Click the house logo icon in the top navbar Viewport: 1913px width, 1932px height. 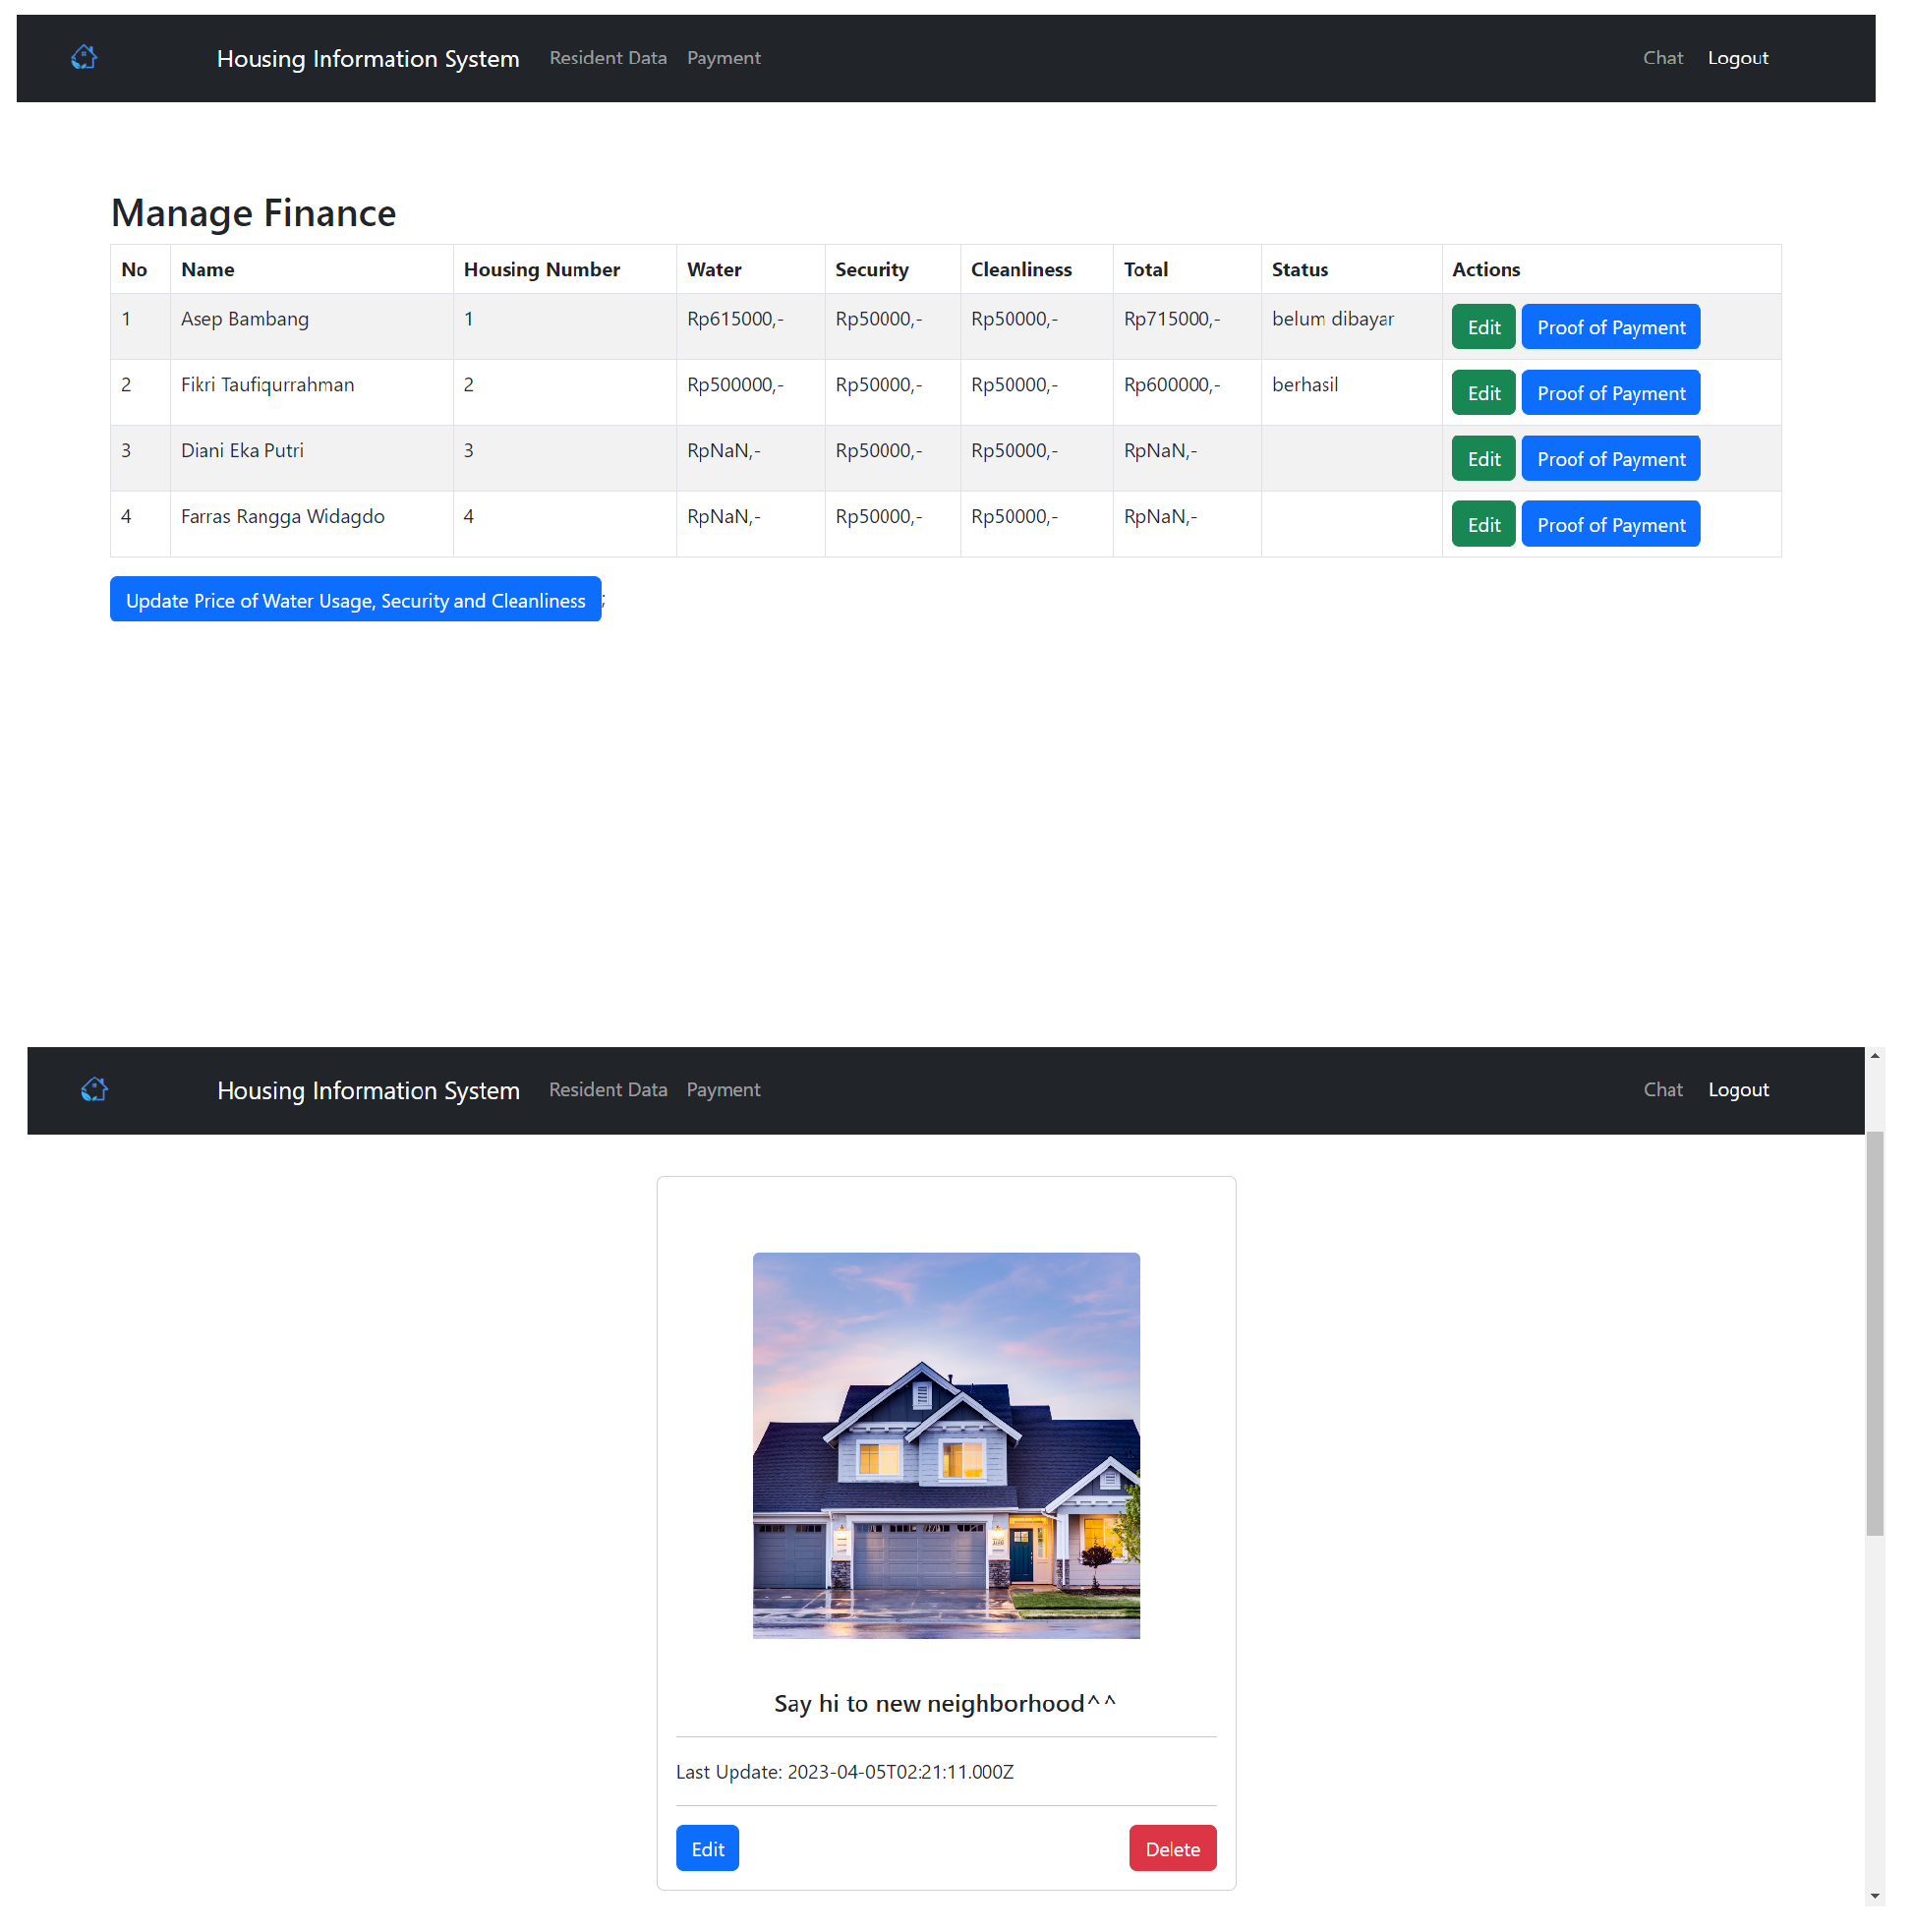click(84, 57)
